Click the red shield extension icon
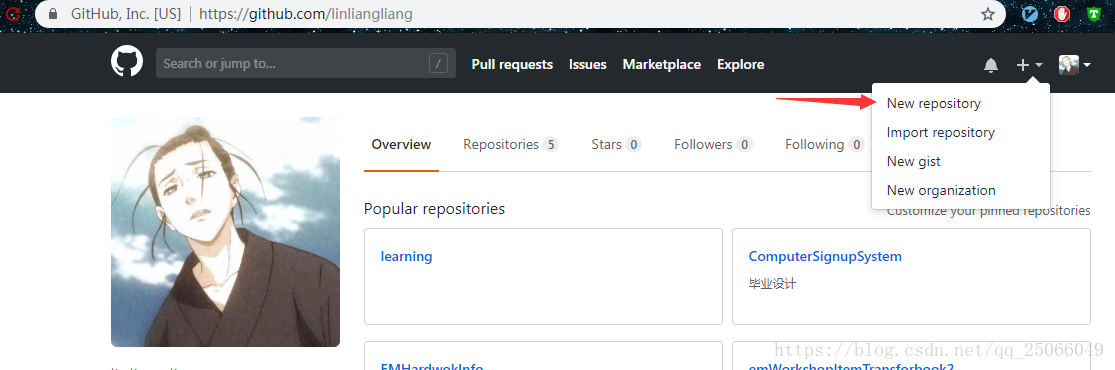The height and width of the screenshot is (370, 1115). [1062, 14]
